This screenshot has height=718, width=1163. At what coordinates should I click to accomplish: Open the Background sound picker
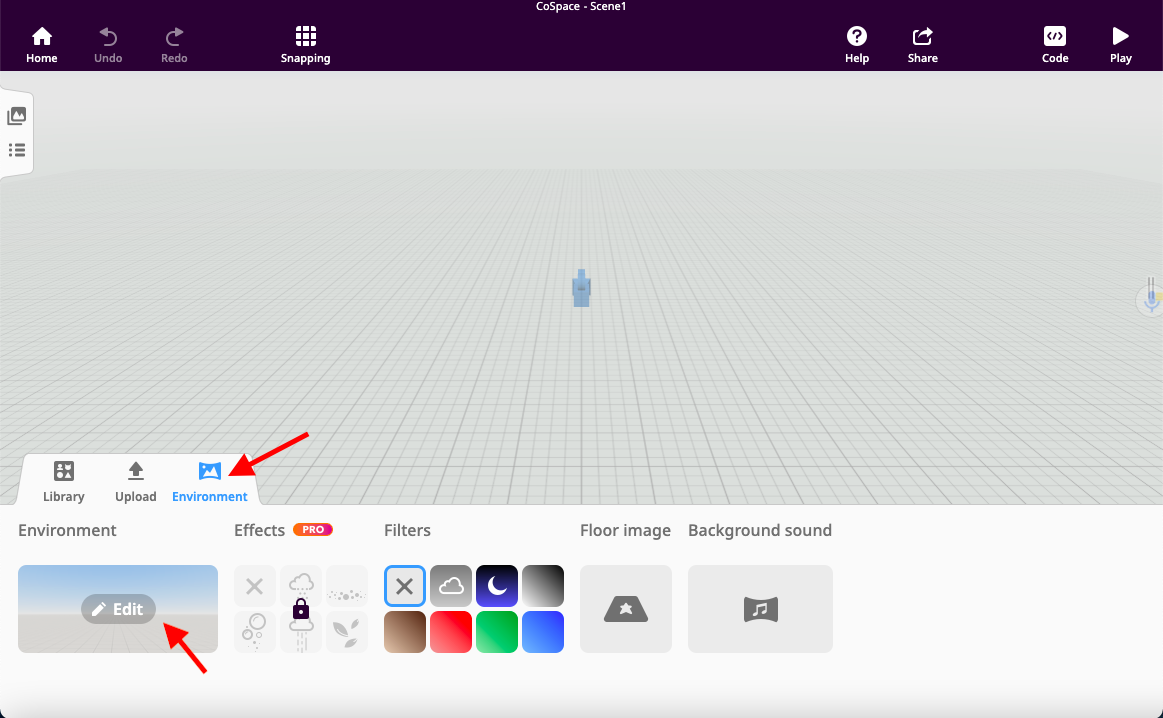[x=760, y=608]
